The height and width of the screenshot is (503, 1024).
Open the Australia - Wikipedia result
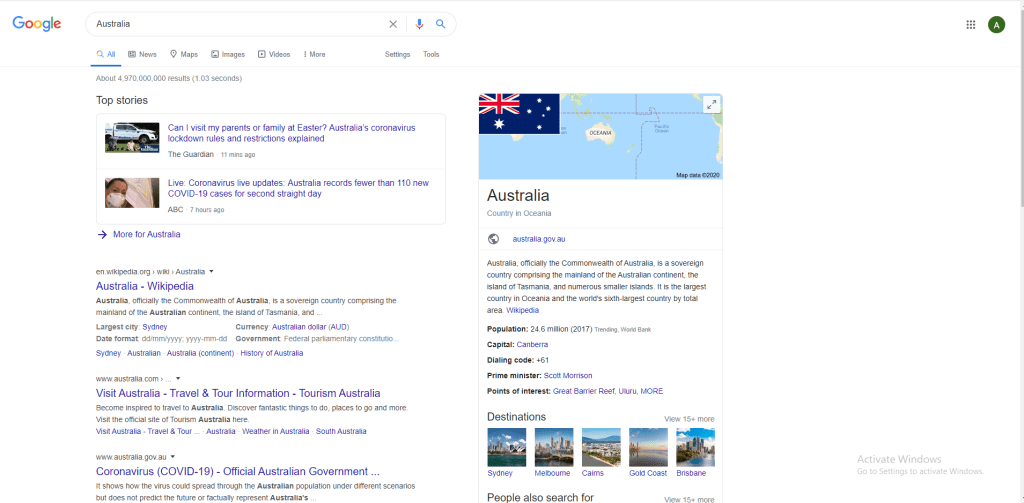click(x=145, y=286)
